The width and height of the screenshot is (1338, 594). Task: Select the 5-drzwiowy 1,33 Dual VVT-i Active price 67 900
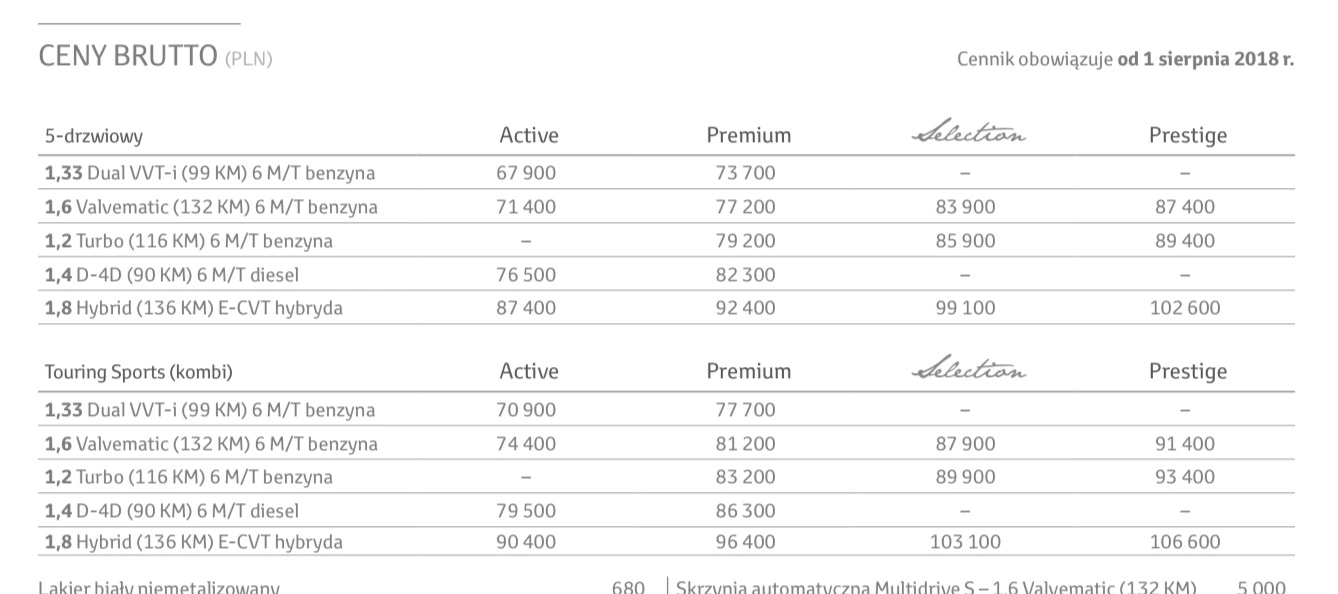click(526, 173)
